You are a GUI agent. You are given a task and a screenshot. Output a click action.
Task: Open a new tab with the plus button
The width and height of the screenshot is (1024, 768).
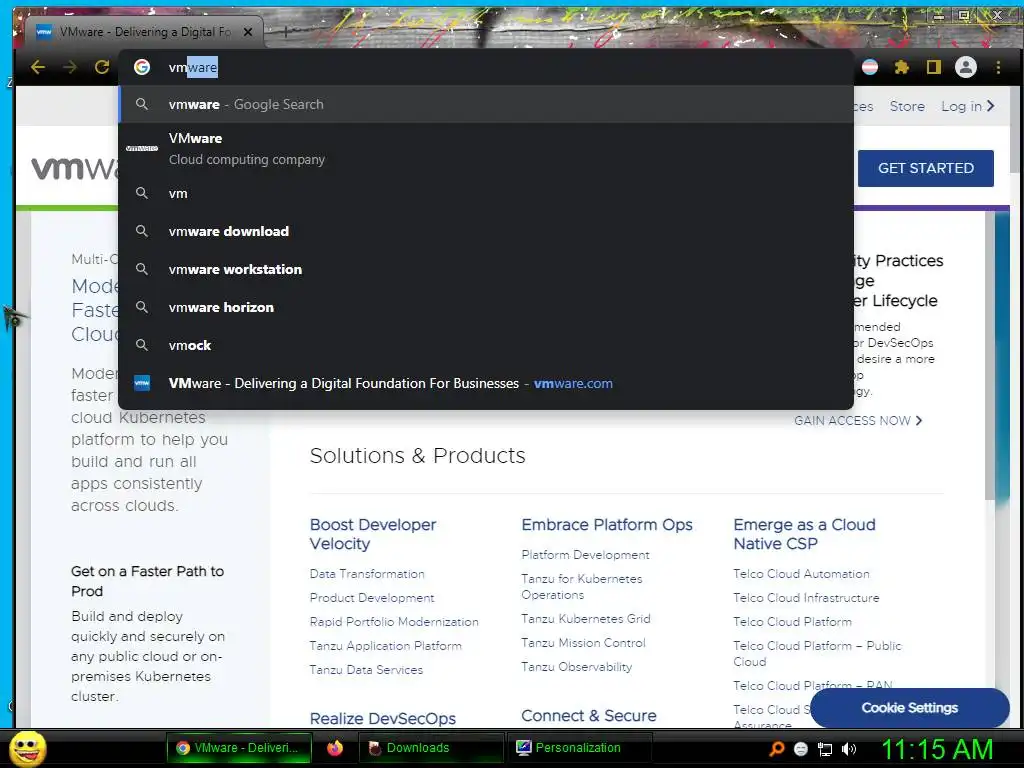pyautogui.click(x=285, y=31)
